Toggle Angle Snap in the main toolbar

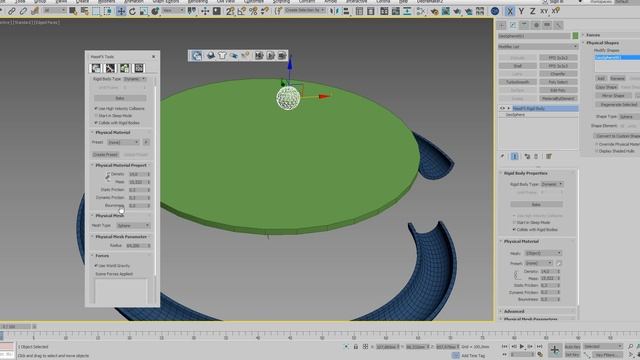point(242,11)
